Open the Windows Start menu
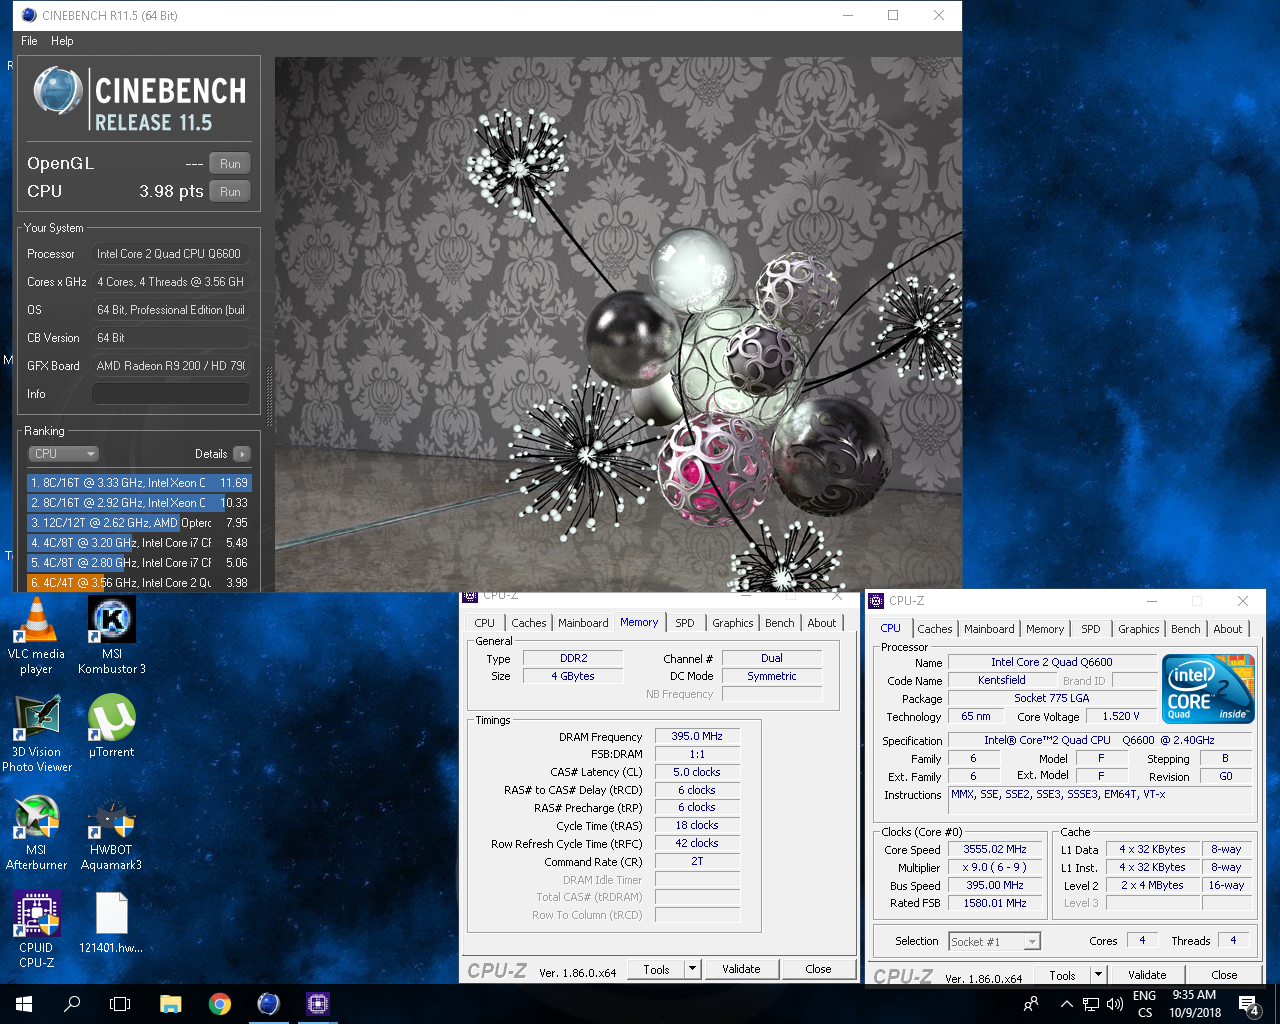Screen dimensions: 1280x1024 (x=24, y=1004)
